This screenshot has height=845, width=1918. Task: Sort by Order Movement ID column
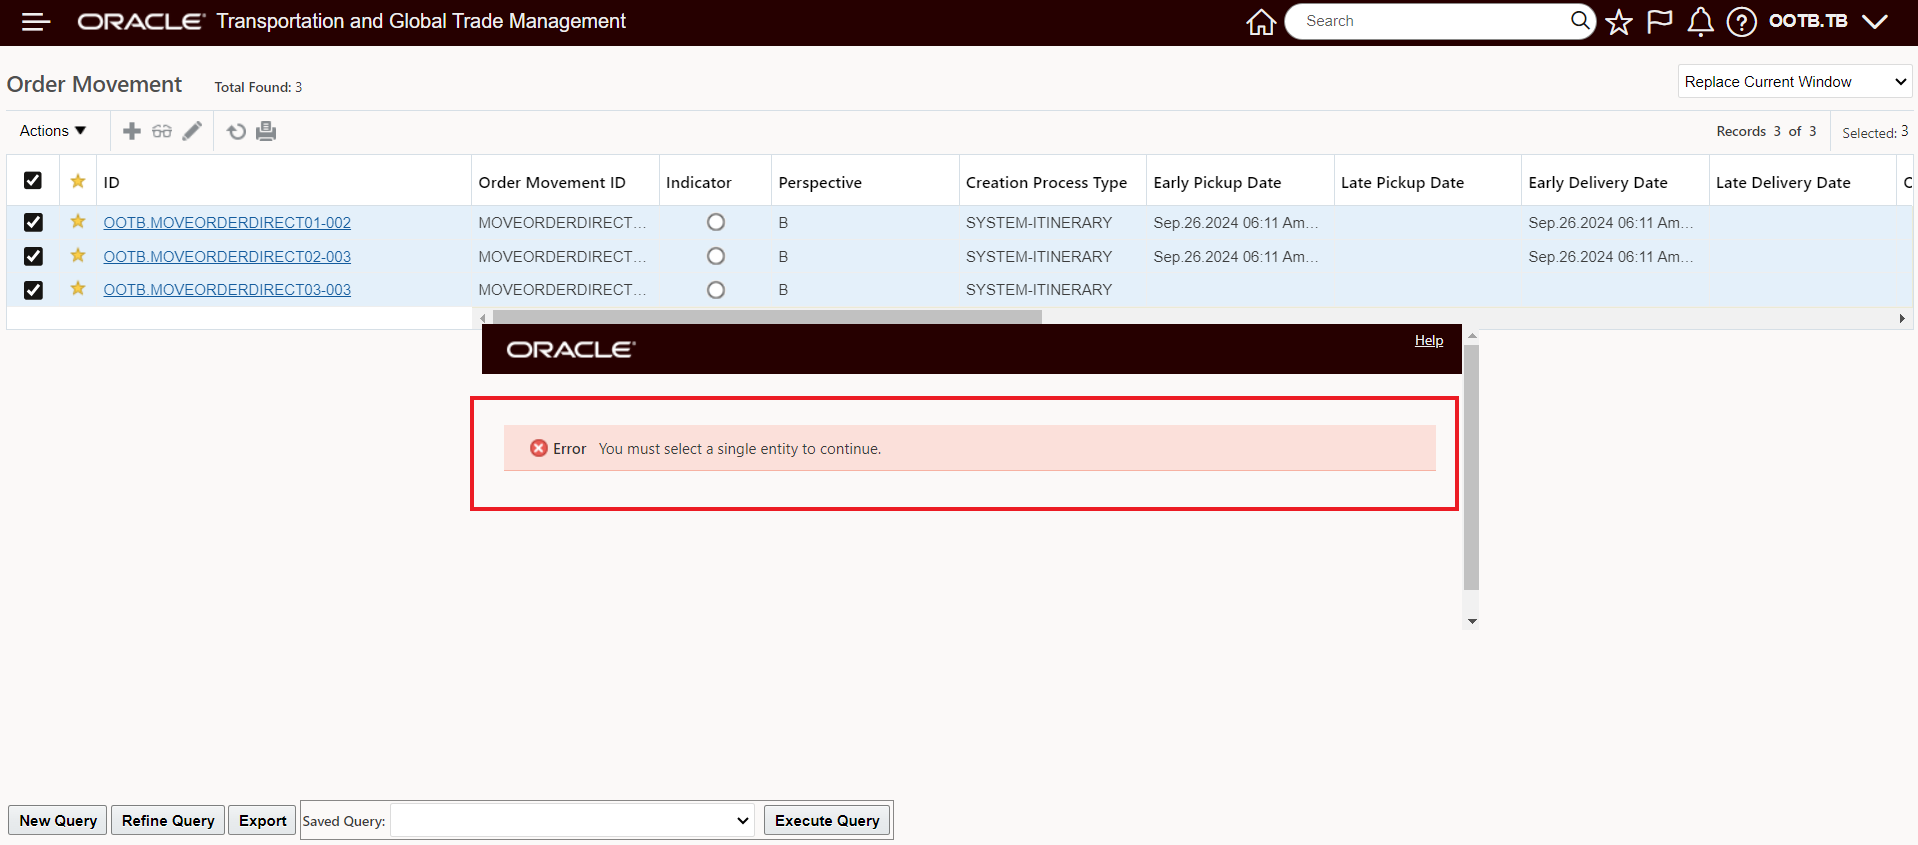pos(552,182)
